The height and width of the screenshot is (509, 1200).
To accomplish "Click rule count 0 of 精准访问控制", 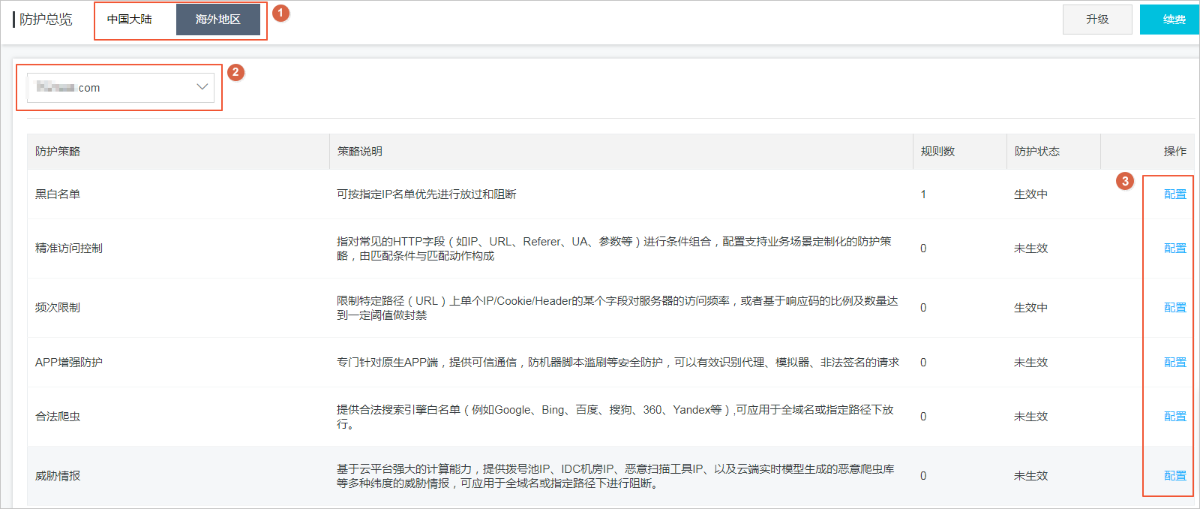I will 923,248.
